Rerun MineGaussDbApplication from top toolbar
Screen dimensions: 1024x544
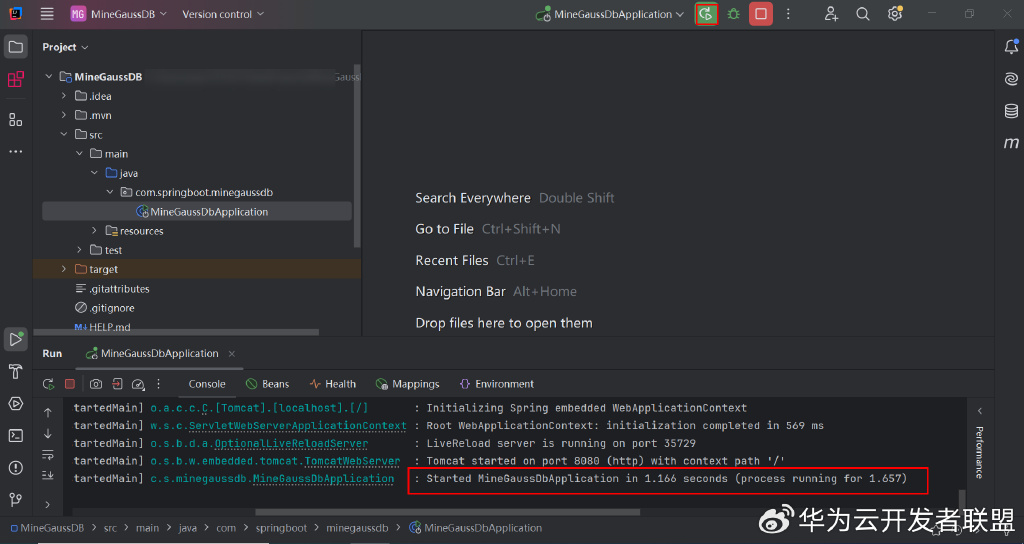(x=706, y=14)
